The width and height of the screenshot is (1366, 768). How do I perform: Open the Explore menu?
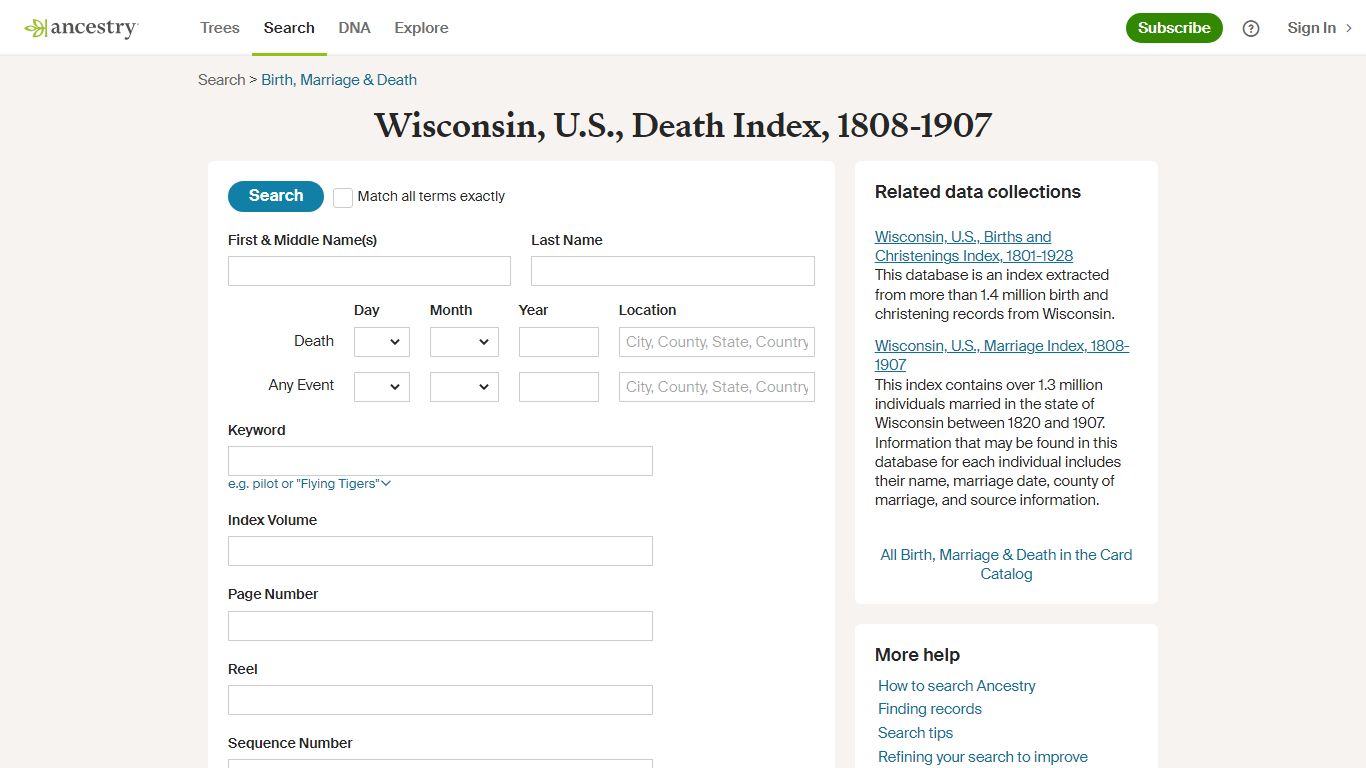421,28
